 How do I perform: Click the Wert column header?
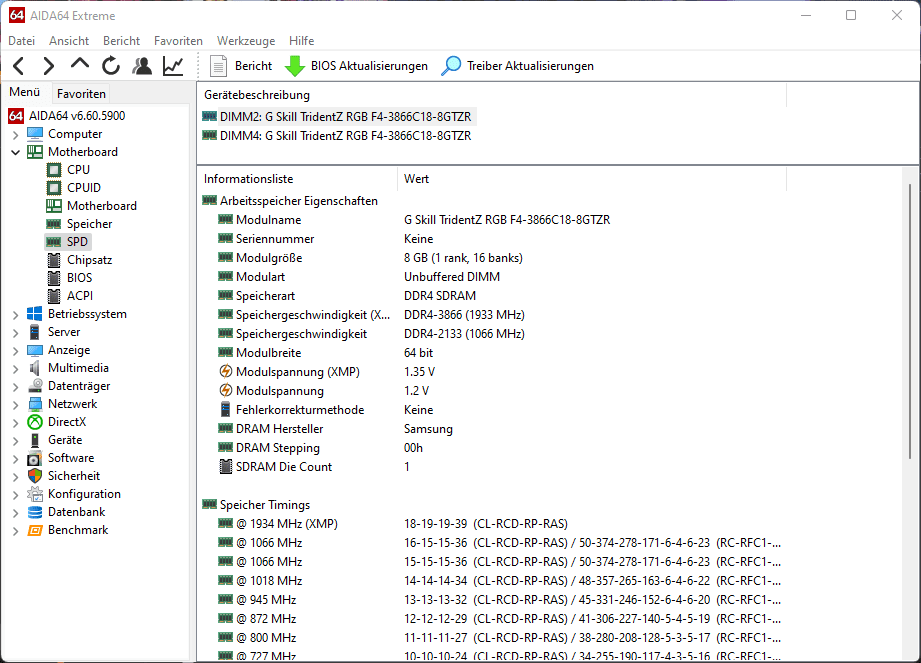591,179
